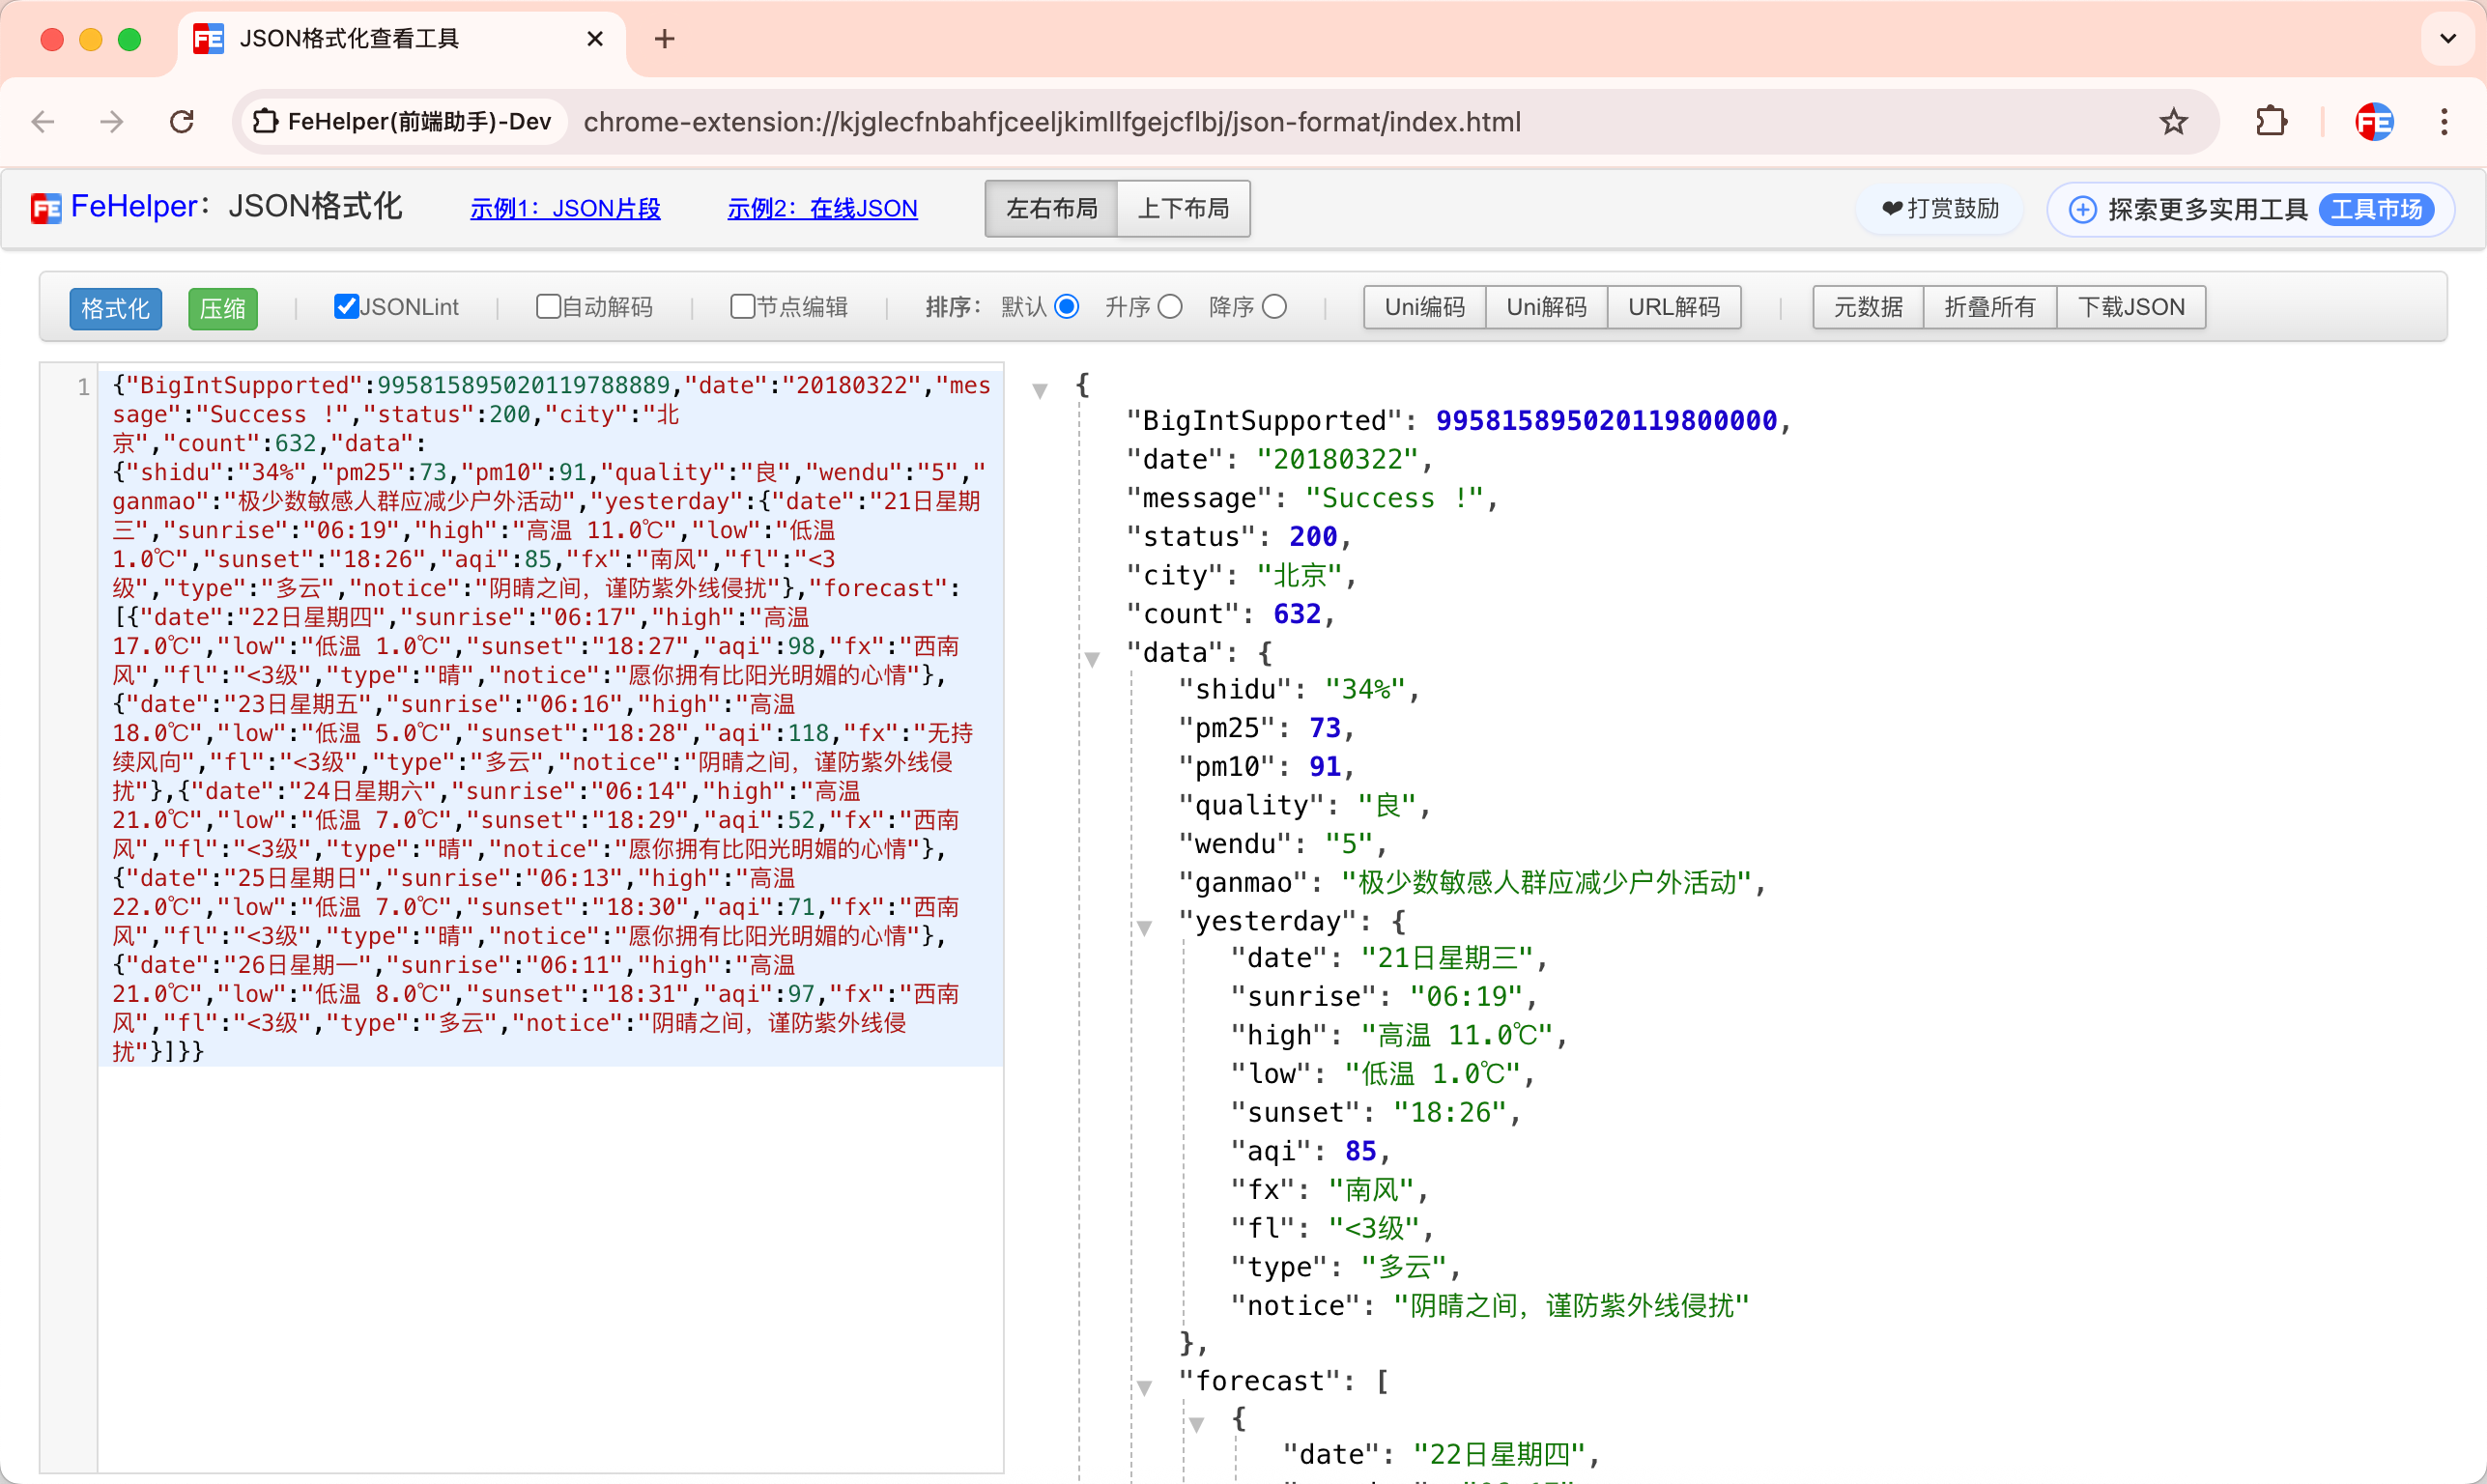2487x1484 pixels.
Task: Open 示例1: JSON片段 link
Action: 565,208
